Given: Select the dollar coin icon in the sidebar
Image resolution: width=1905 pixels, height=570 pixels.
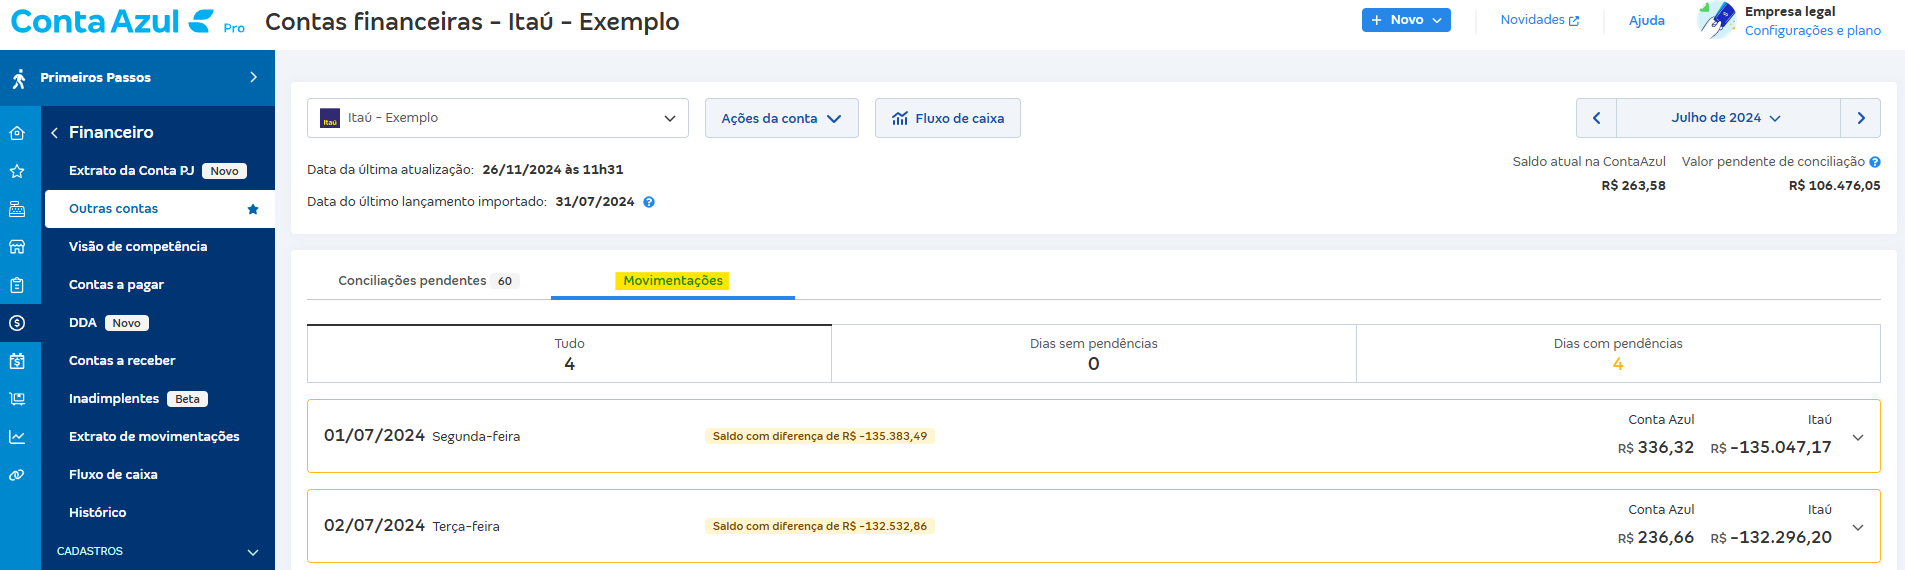Looking at the screenshot, I should tap(17, 323).
